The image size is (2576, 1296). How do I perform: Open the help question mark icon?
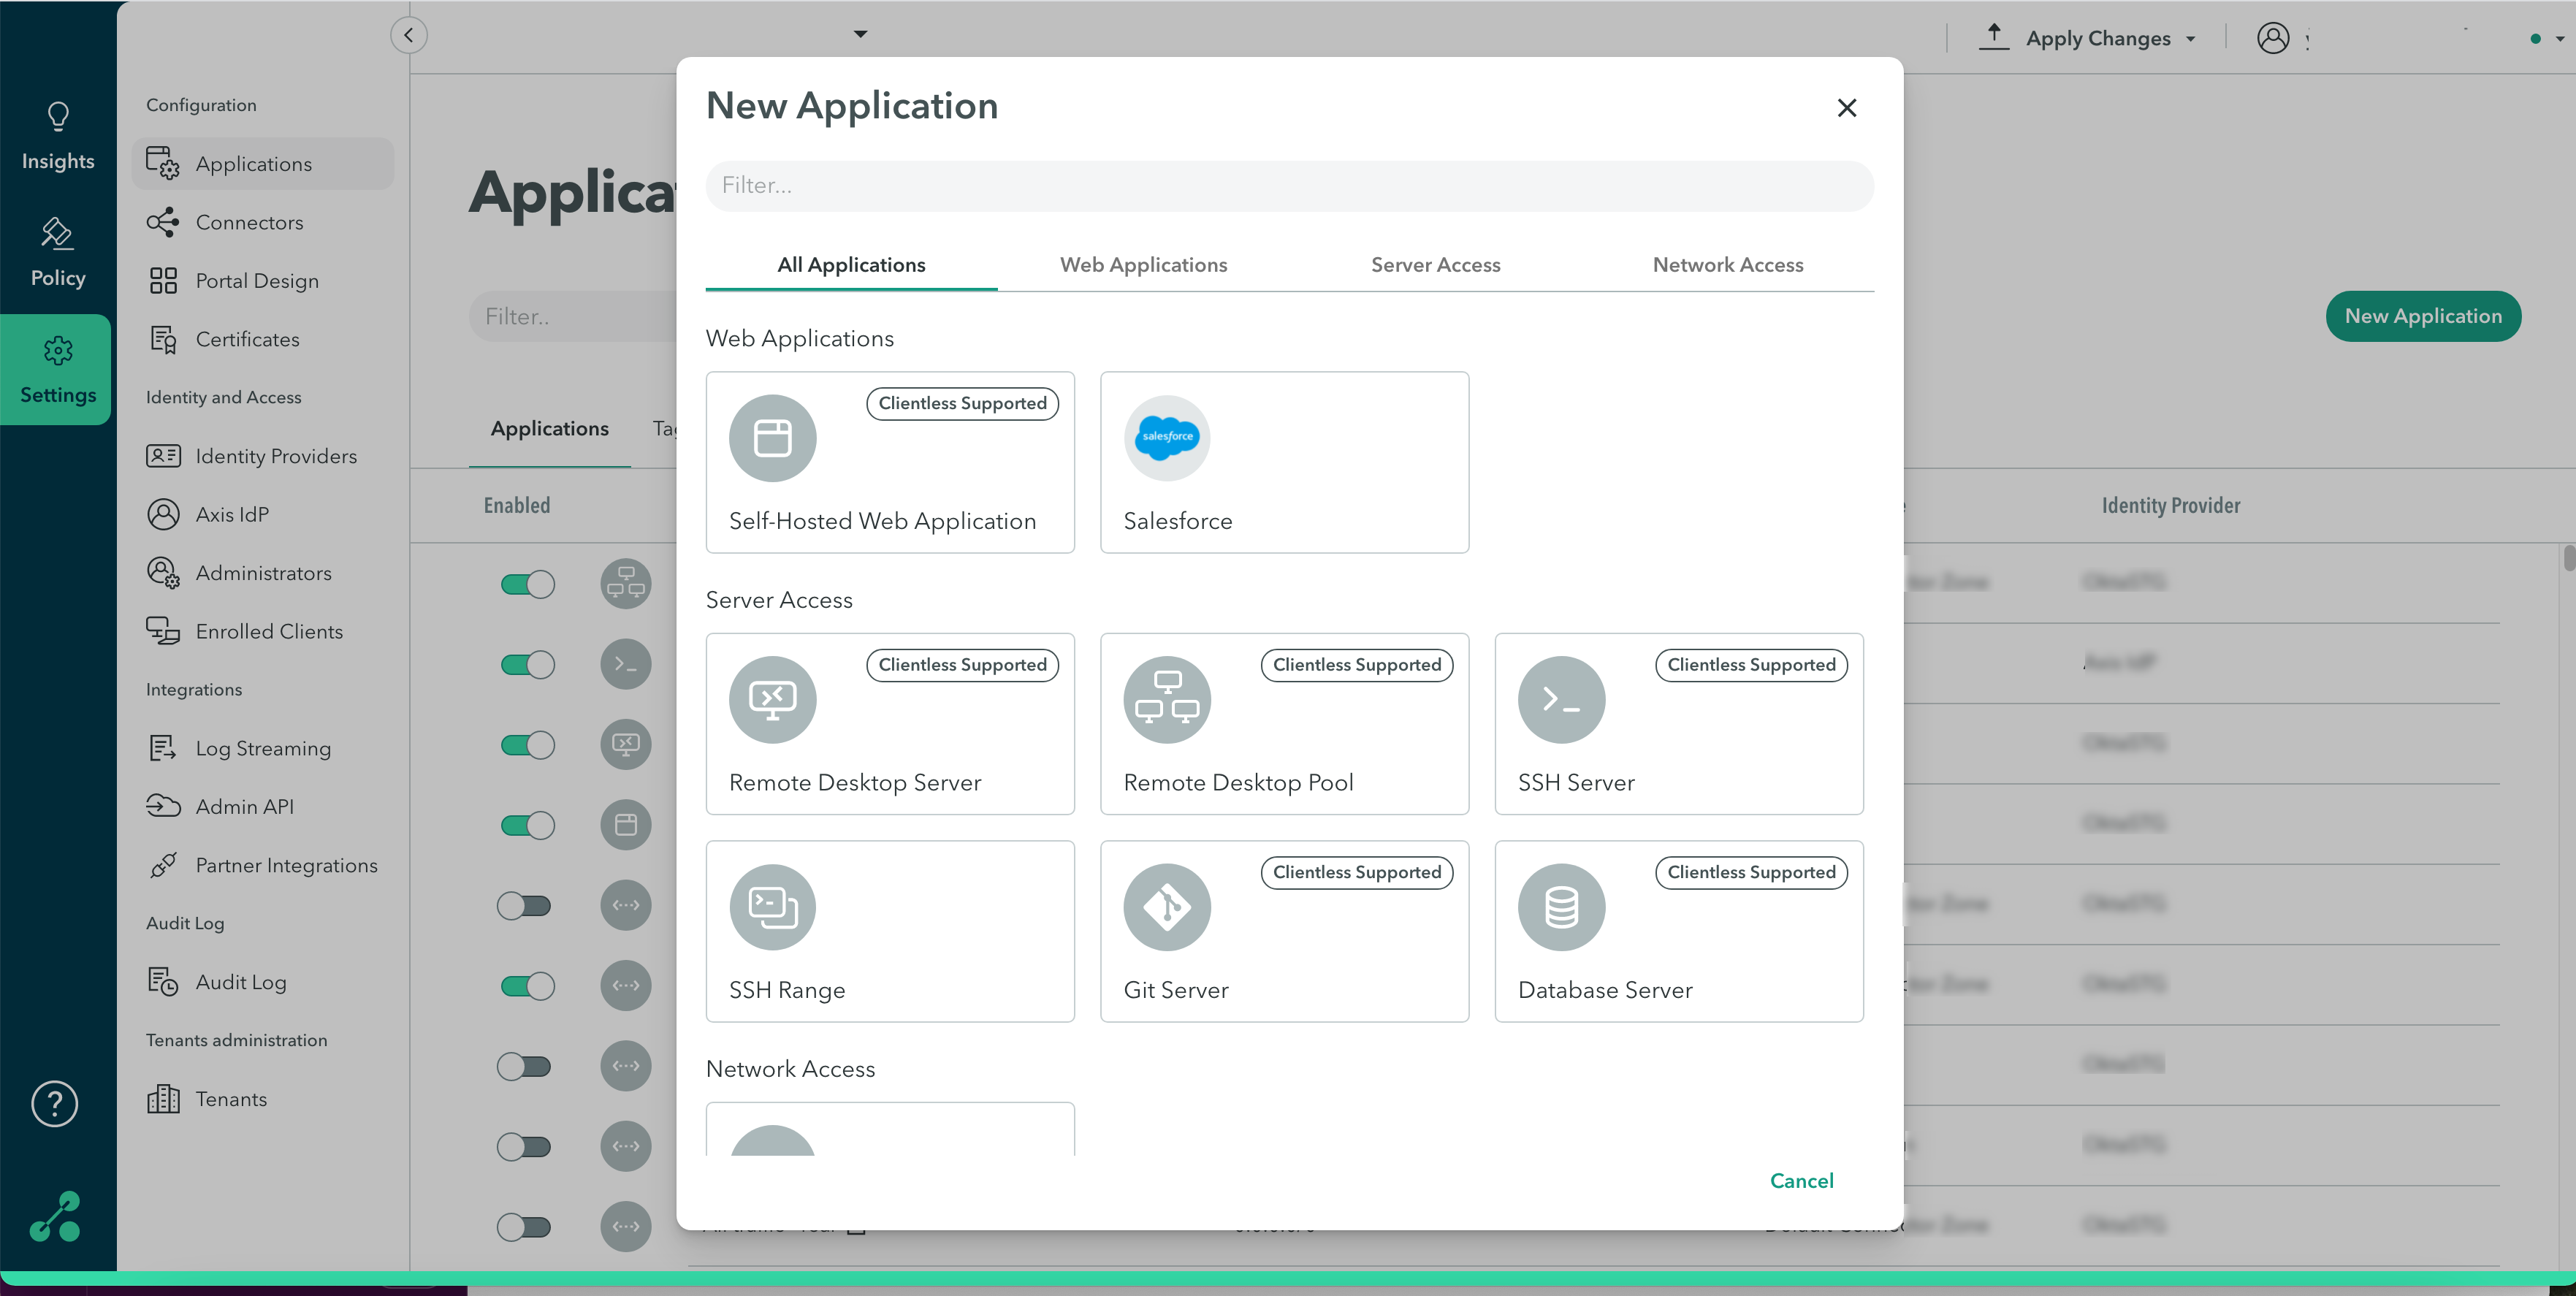(55, 1104)
